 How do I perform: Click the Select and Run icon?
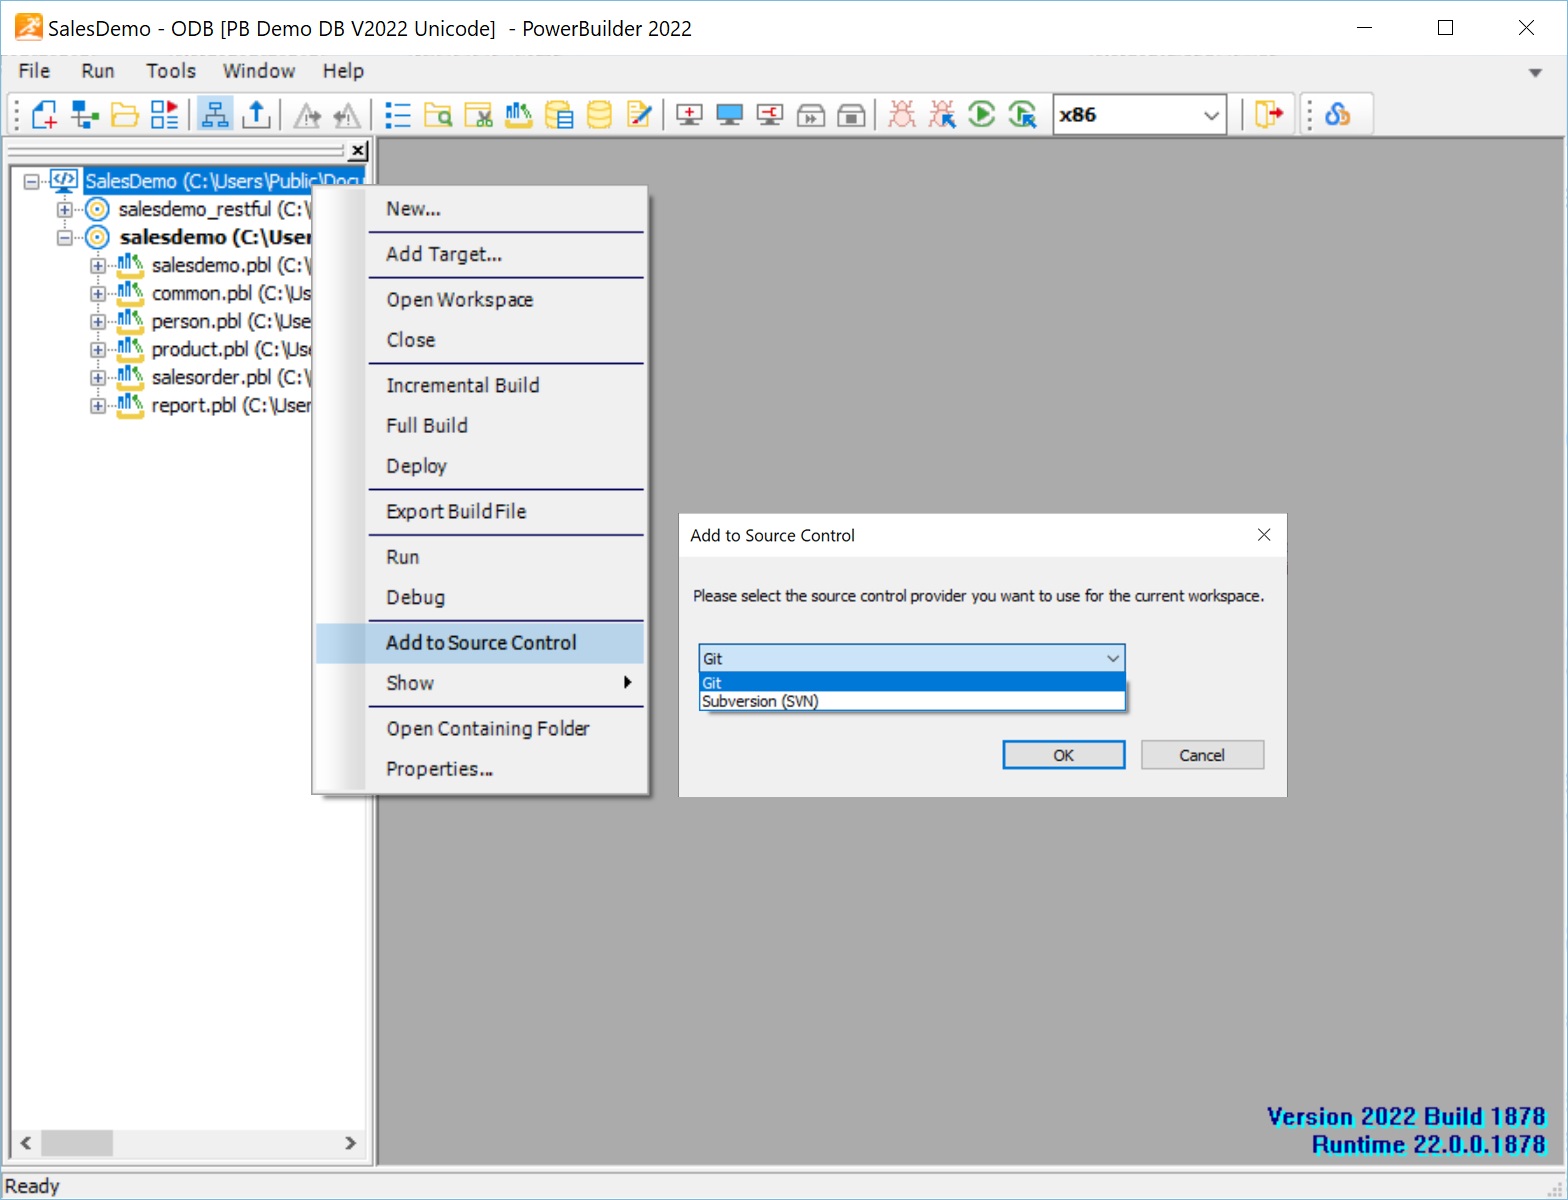point(1022,115)
